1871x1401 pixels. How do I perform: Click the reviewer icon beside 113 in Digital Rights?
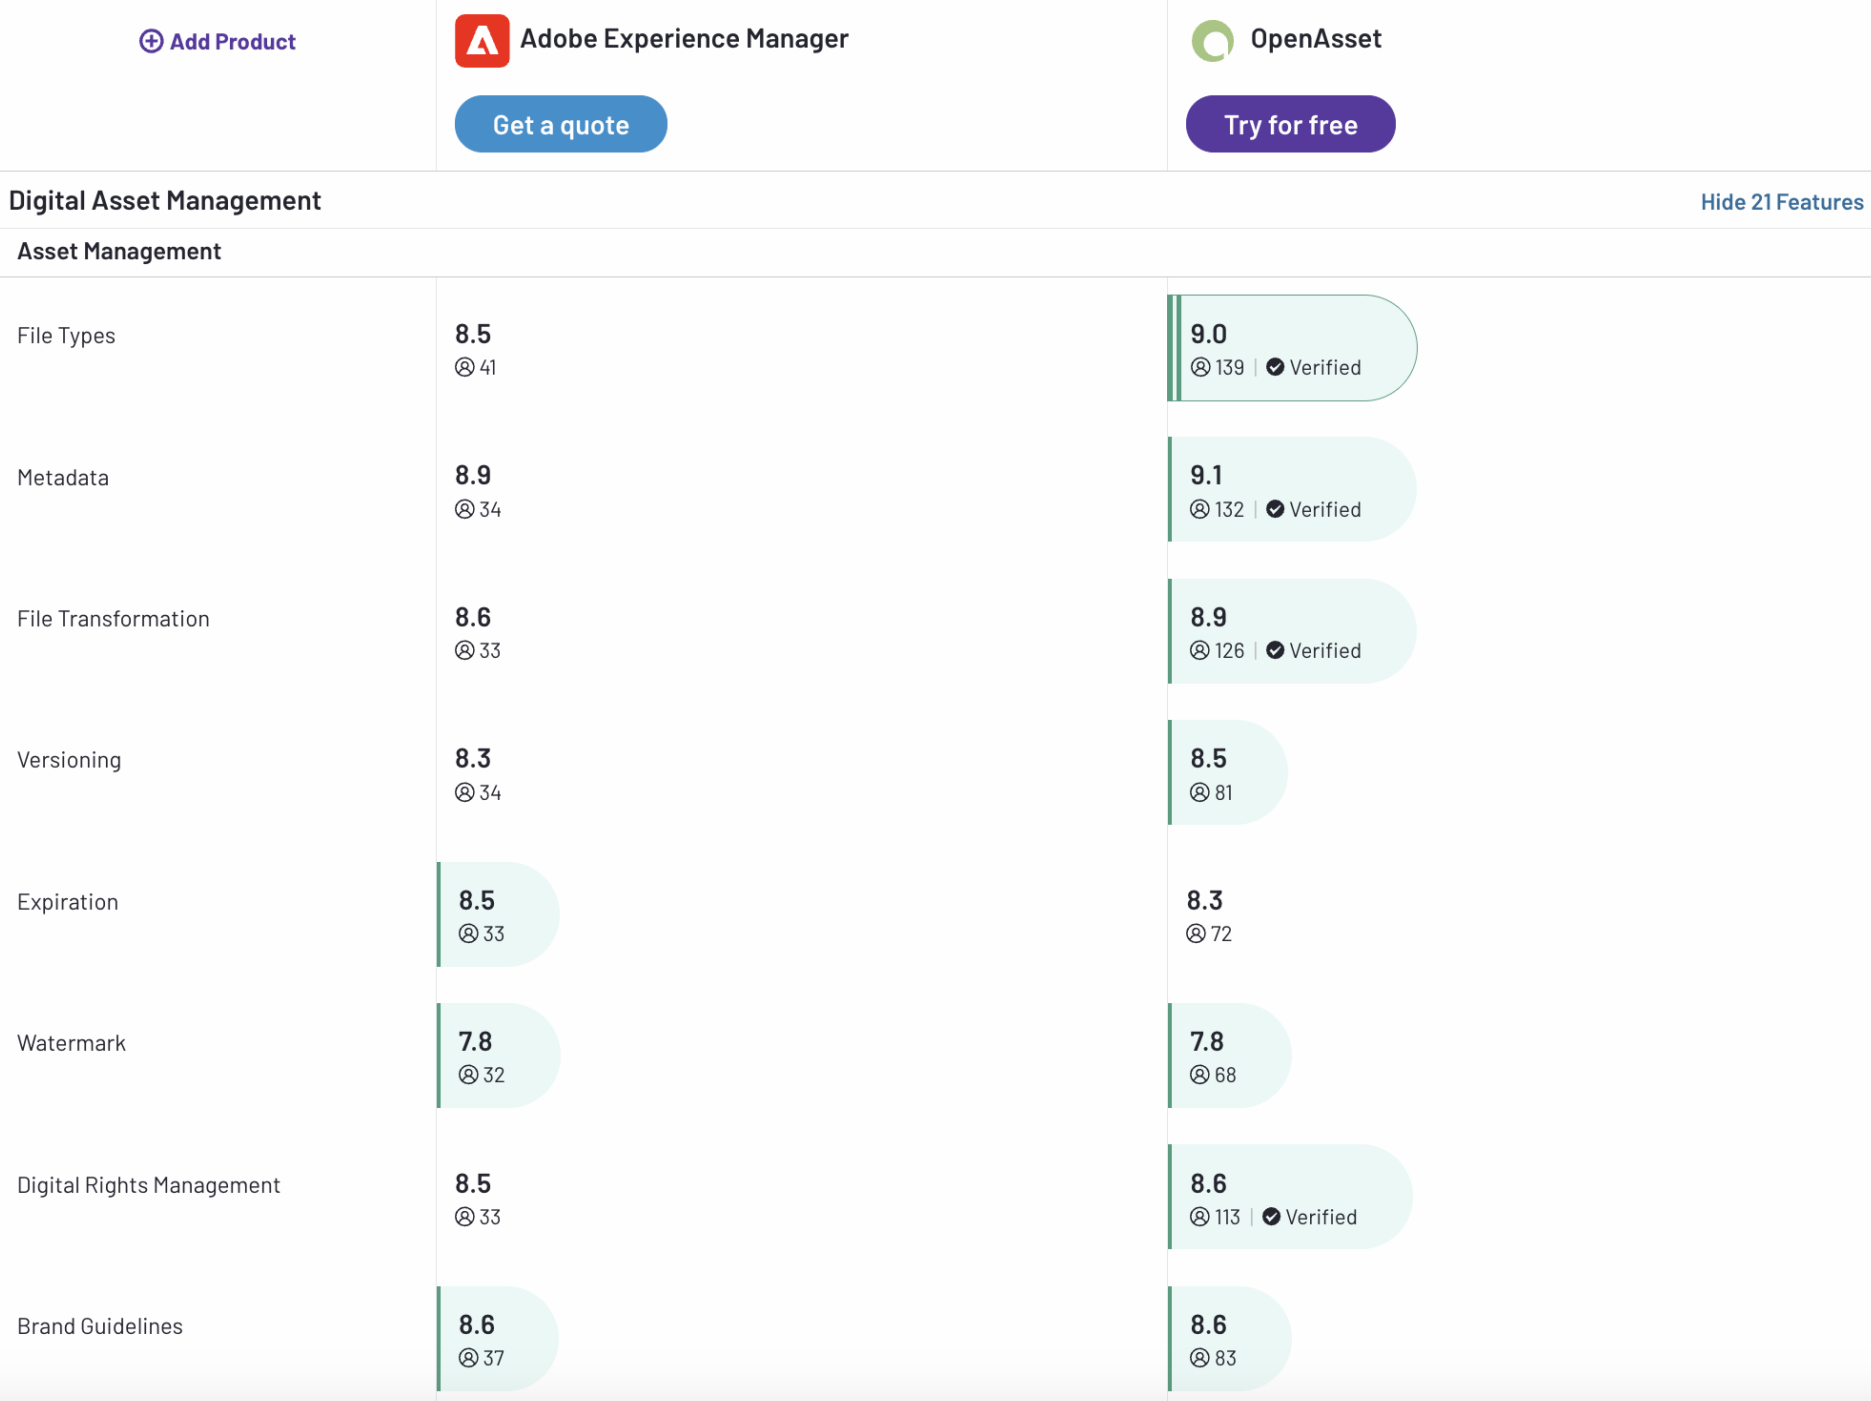(x=1200, y=1216)
